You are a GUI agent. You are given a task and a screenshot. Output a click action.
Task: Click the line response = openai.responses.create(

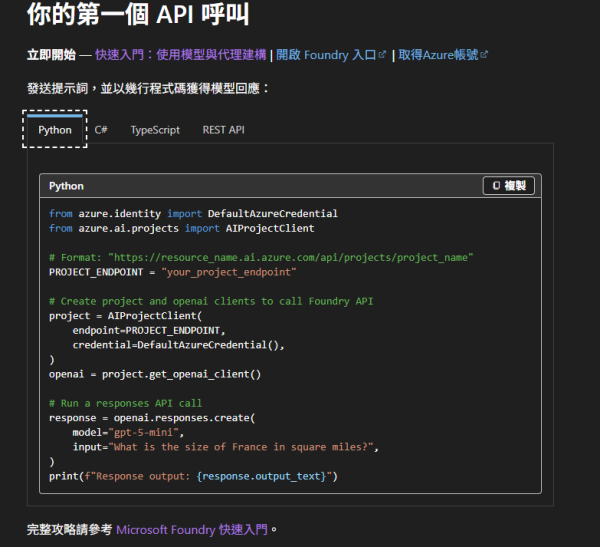pyautogui.click(x=152, y=418)
